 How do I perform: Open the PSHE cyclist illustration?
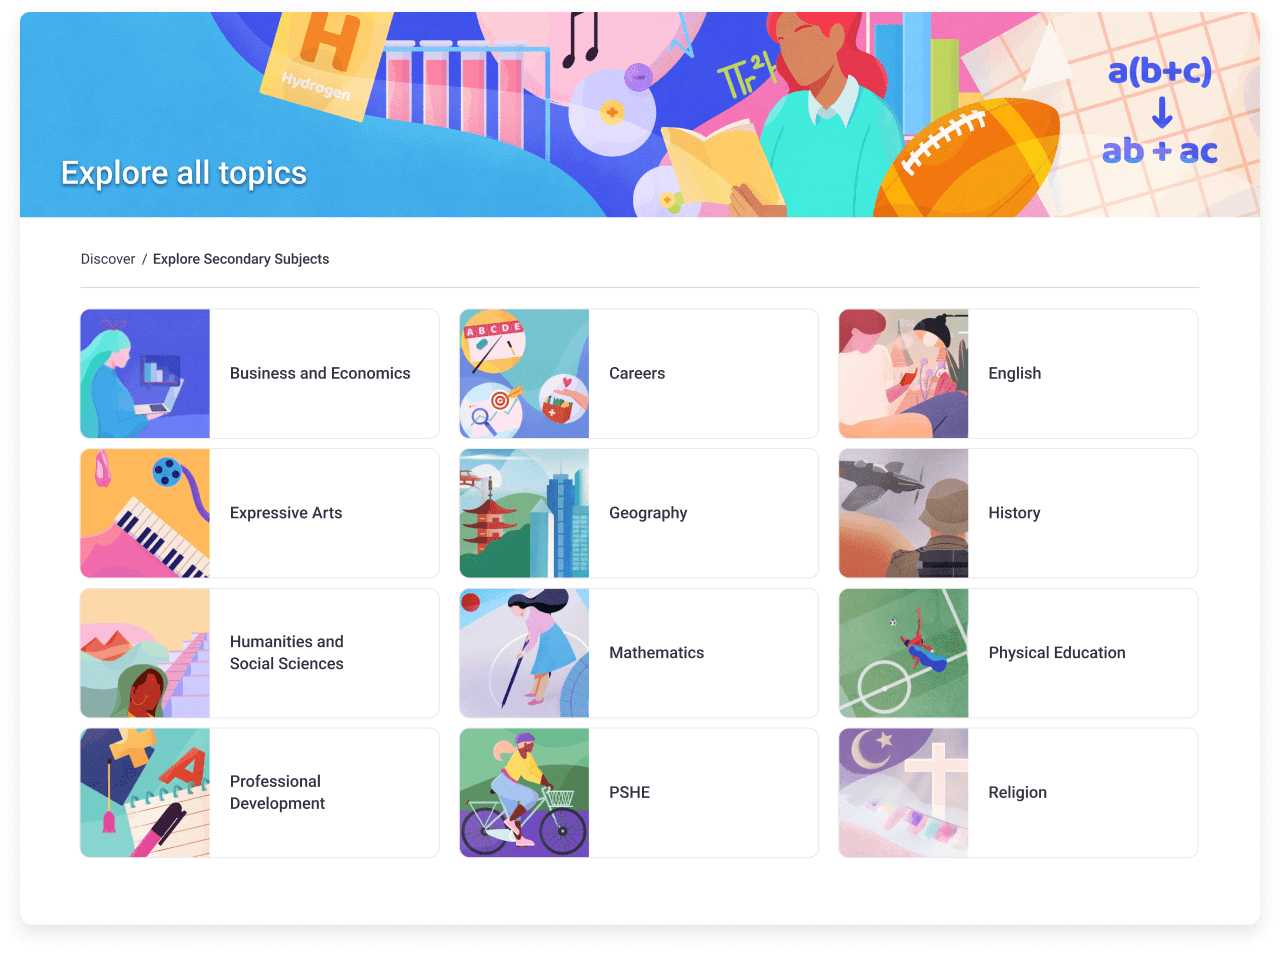(x=524, y=793)
